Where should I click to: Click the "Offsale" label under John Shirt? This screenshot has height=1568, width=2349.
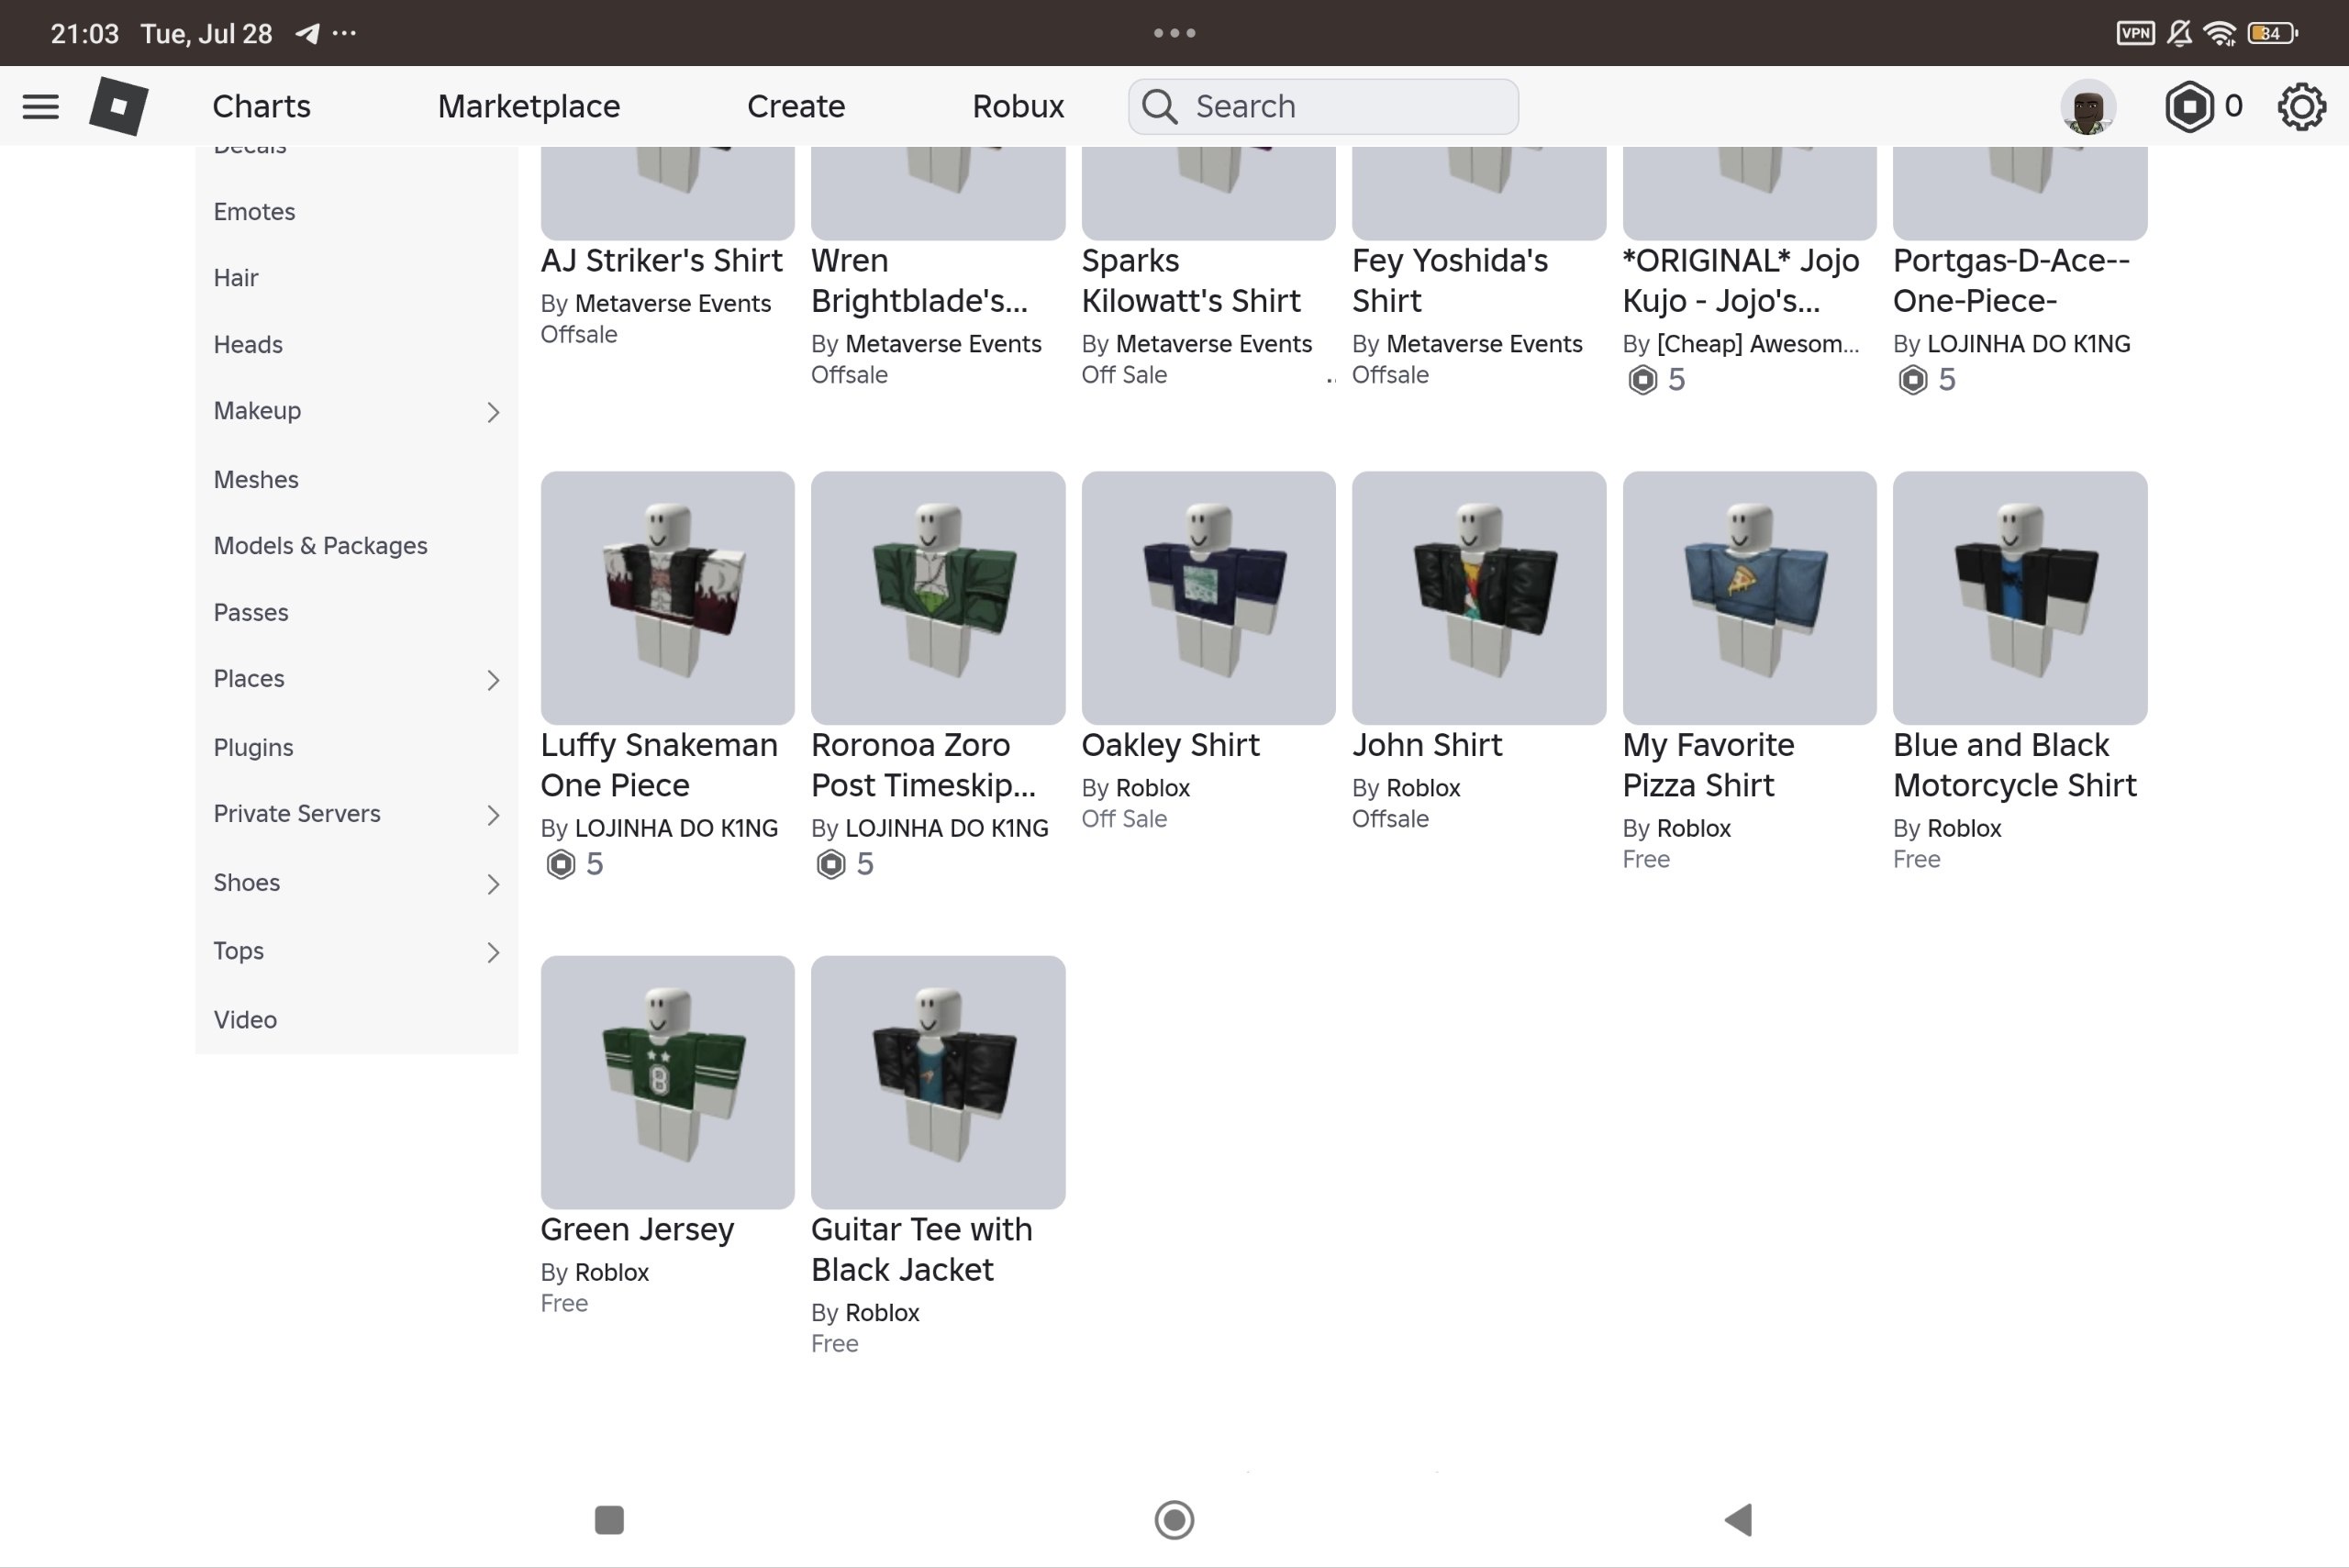coord(1390,820)
